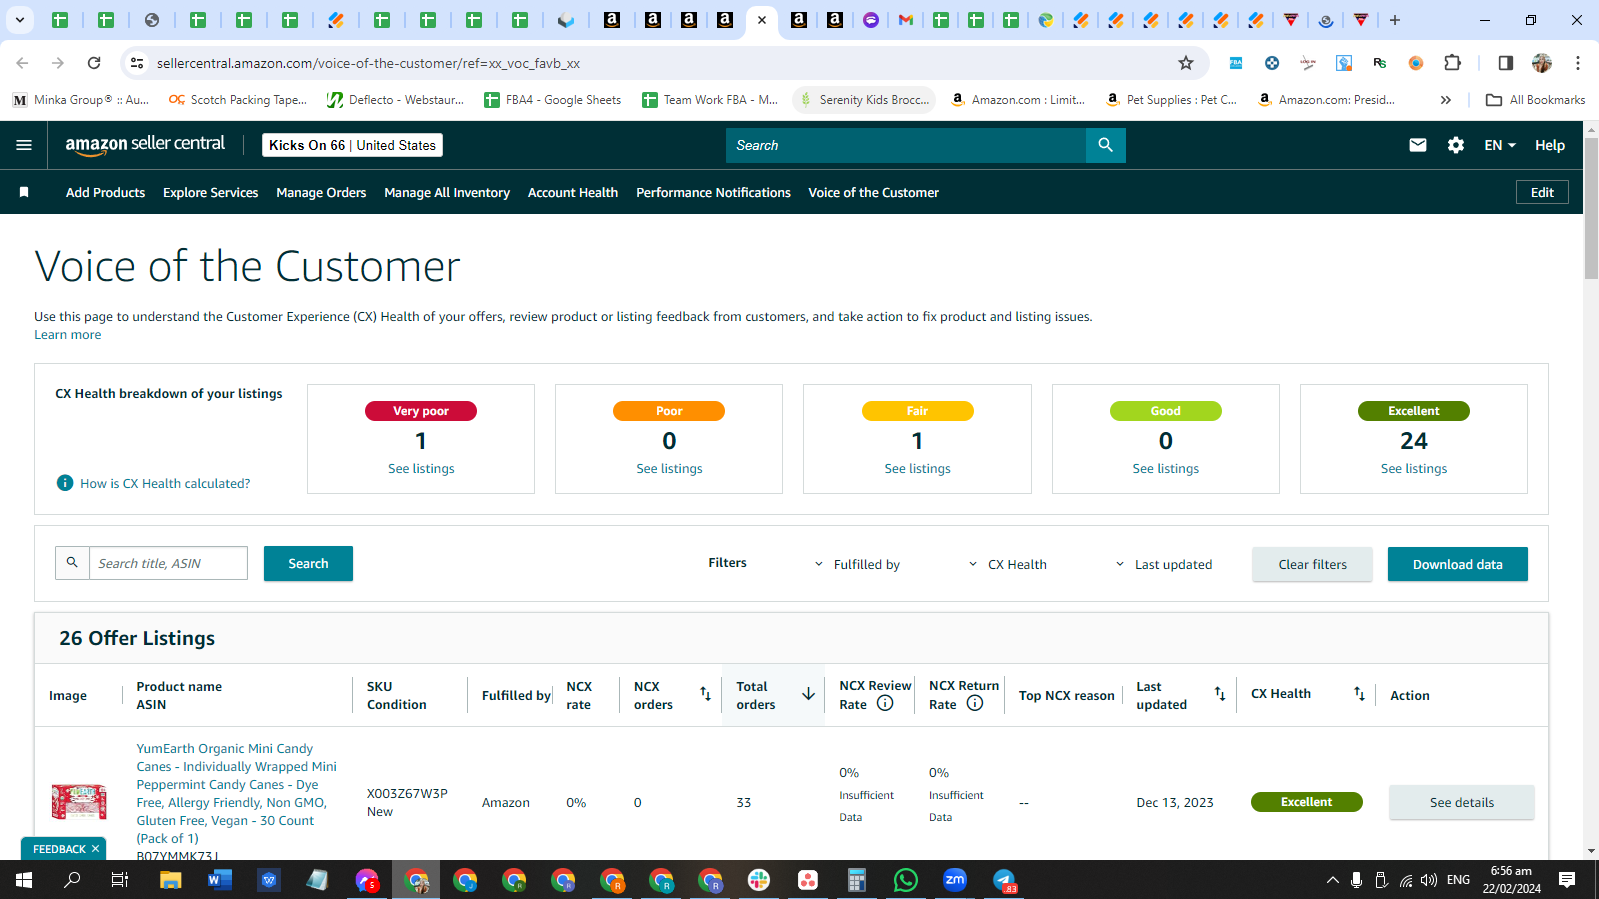Open the Windows notification center
The image size is (1599, 899).
[1567, 880]
